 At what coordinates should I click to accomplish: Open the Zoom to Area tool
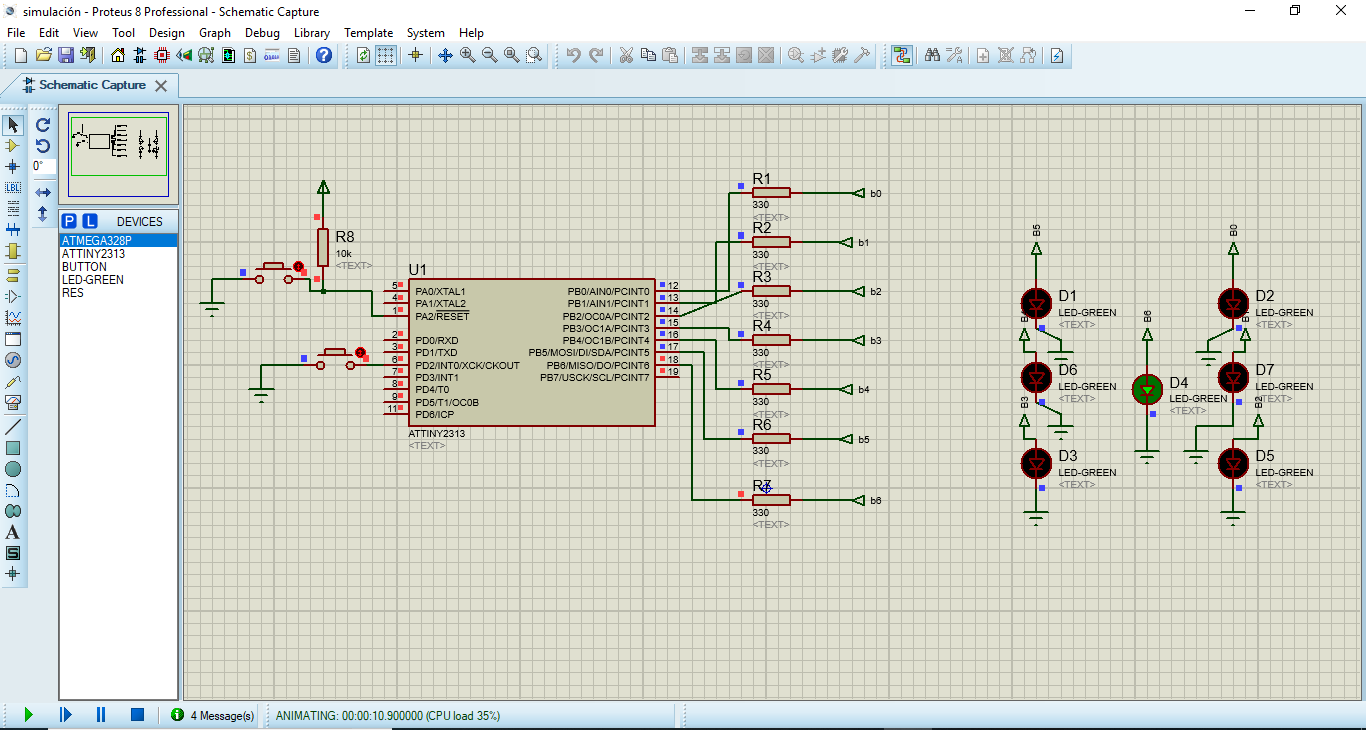(534, 55)
